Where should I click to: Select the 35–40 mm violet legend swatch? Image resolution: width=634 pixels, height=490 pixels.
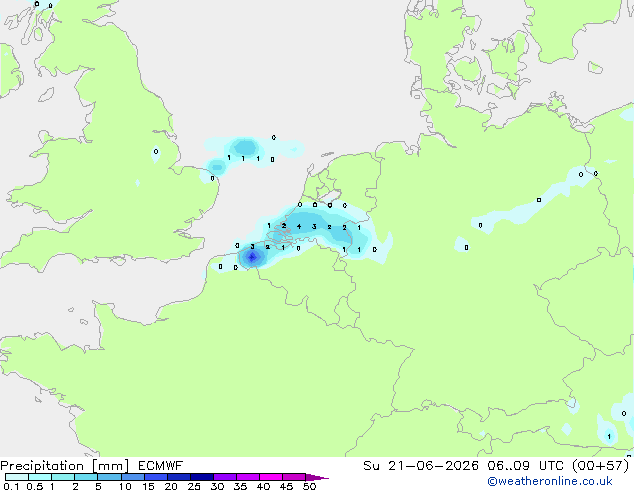(x=248, y=477)
